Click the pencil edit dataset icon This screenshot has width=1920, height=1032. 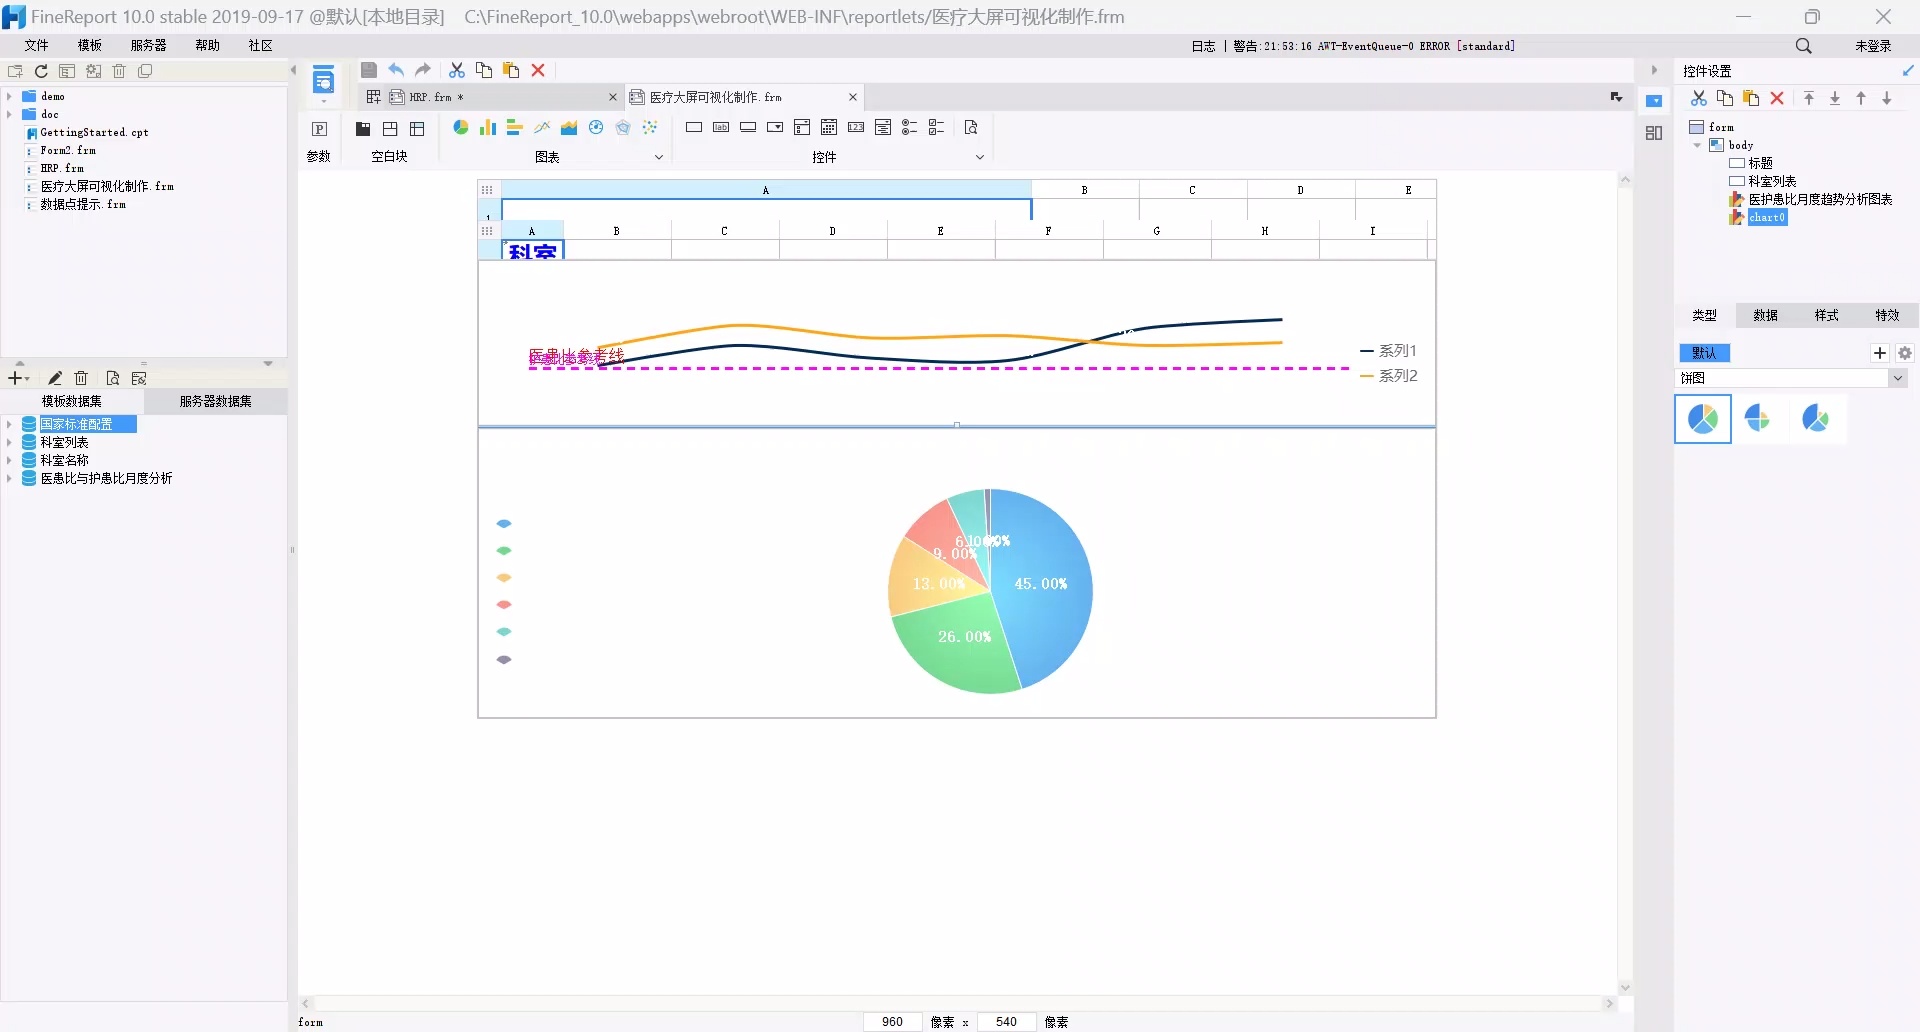[x=55, y=378]
